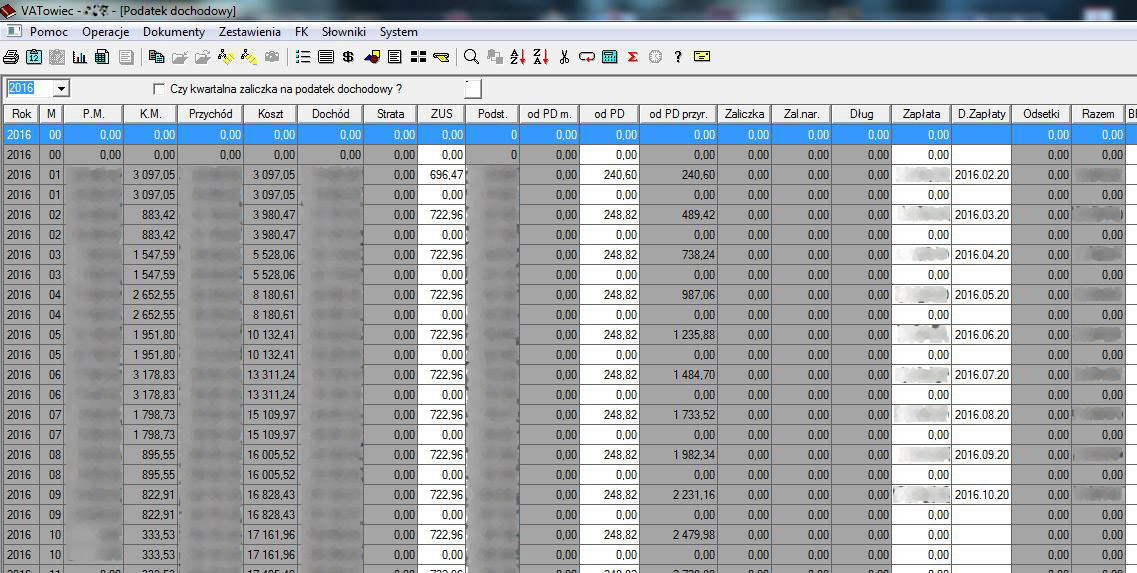Viewport: 1137px width, 573px height.
Task: Enable quarterly income tax advance checkbox
Action: tap(159, 89)
